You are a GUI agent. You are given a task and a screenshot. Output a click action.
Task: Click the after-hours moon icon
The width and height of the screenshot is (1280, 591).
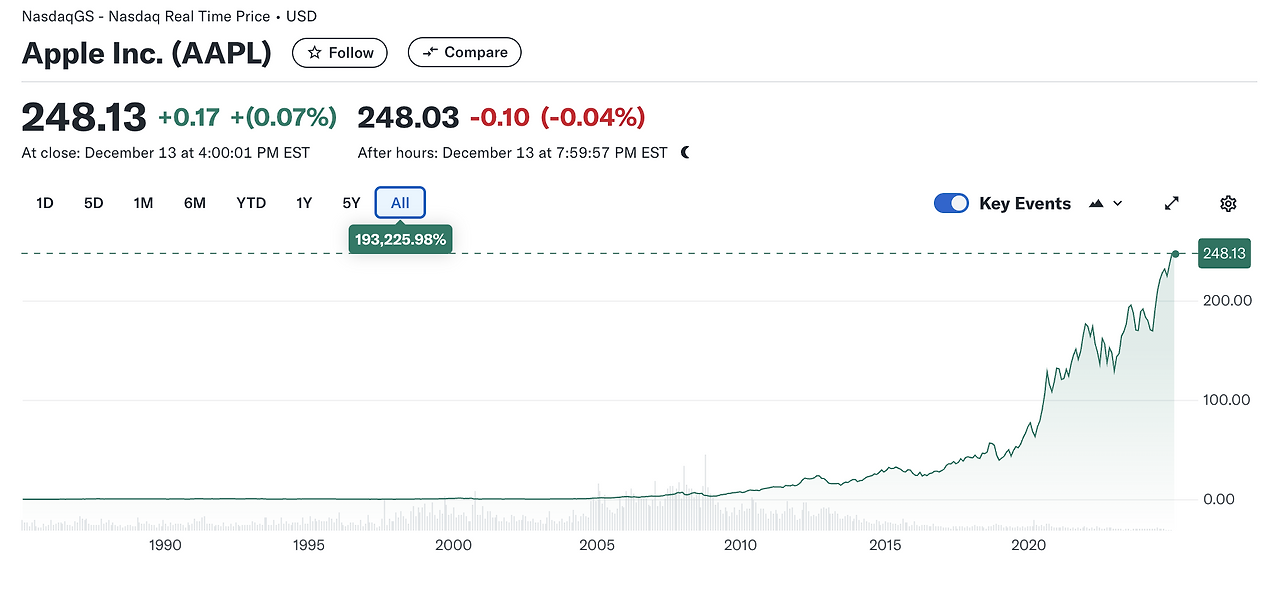[685, 153]
